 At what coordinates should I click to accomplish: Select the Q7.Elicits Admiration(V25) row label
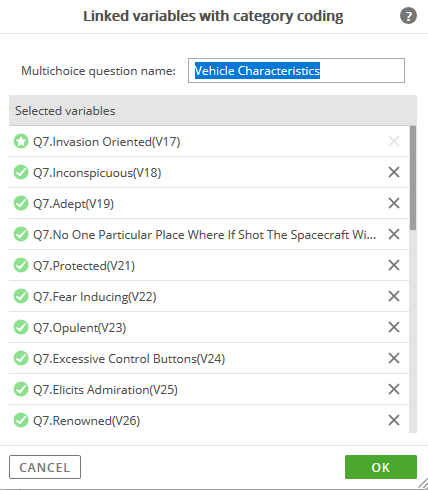point(105,390)
